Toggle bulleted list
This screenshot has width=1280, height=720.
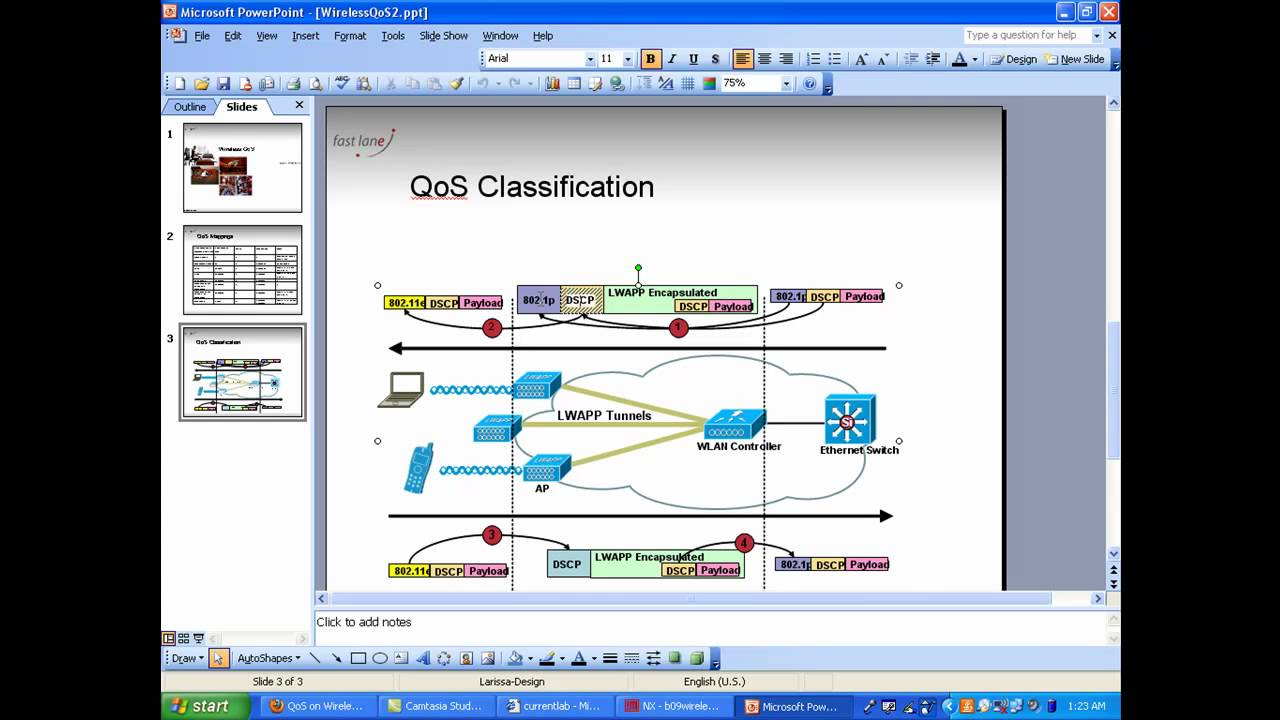(x=835, y=59)
